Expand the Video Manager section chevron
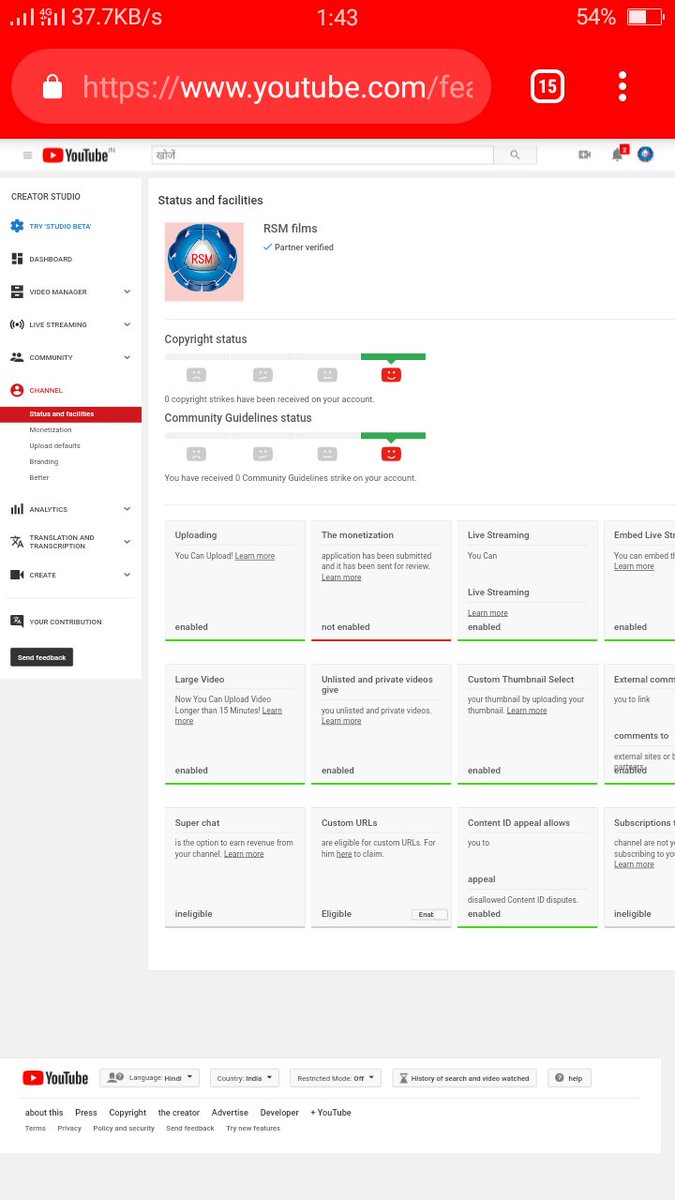 [127, 292]
